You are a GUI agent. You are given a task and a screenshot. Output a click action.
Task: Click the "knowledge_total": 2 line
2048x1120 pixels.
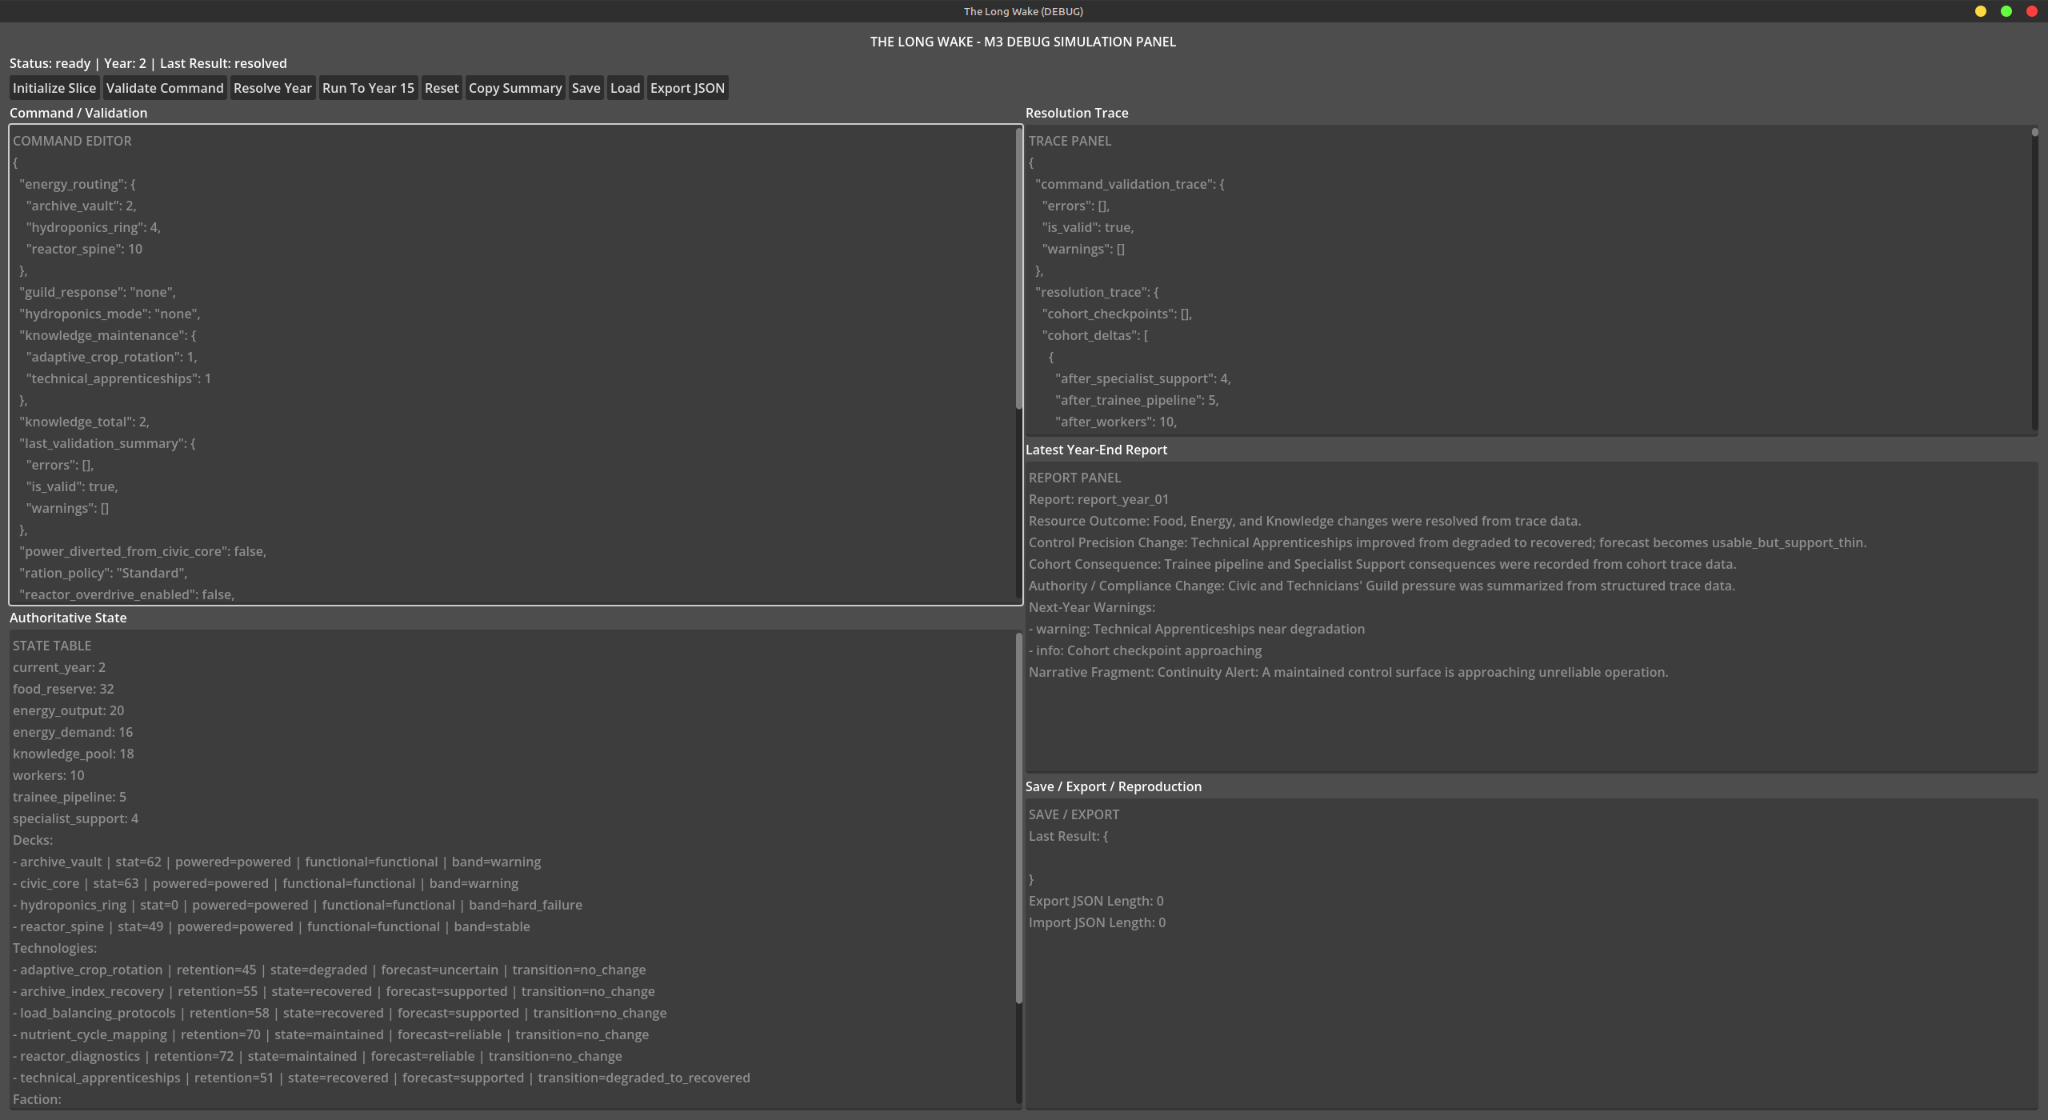84,422
